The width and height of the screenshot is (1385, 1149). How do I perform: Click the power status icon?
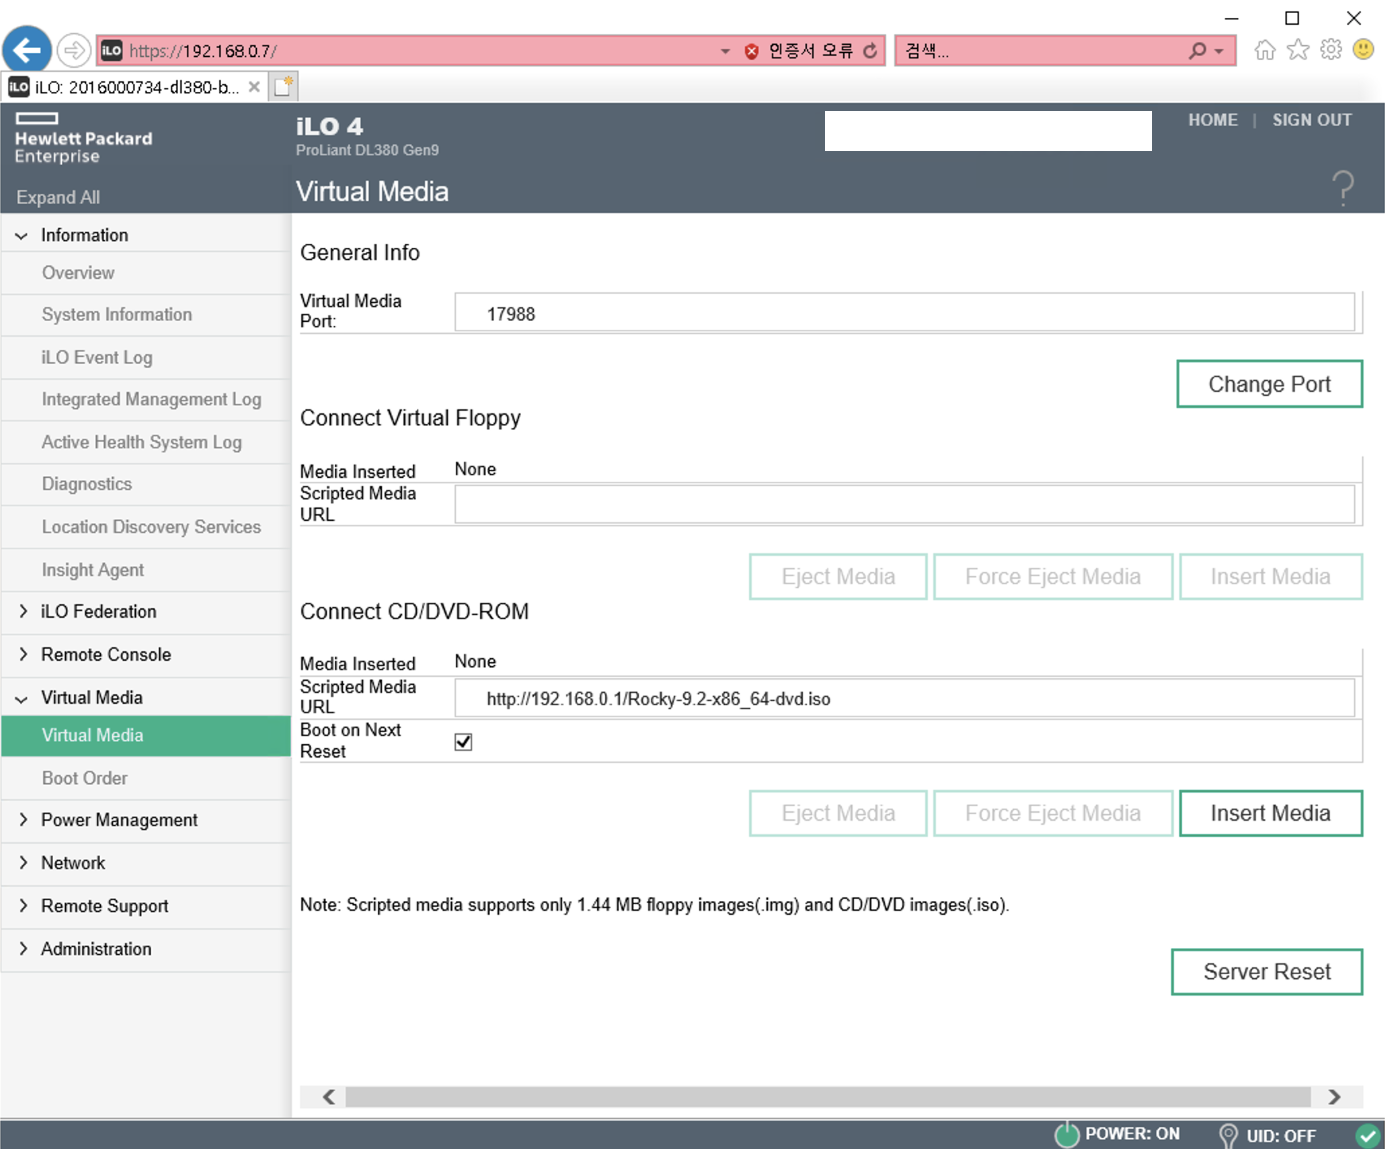coord(1067,1134)
